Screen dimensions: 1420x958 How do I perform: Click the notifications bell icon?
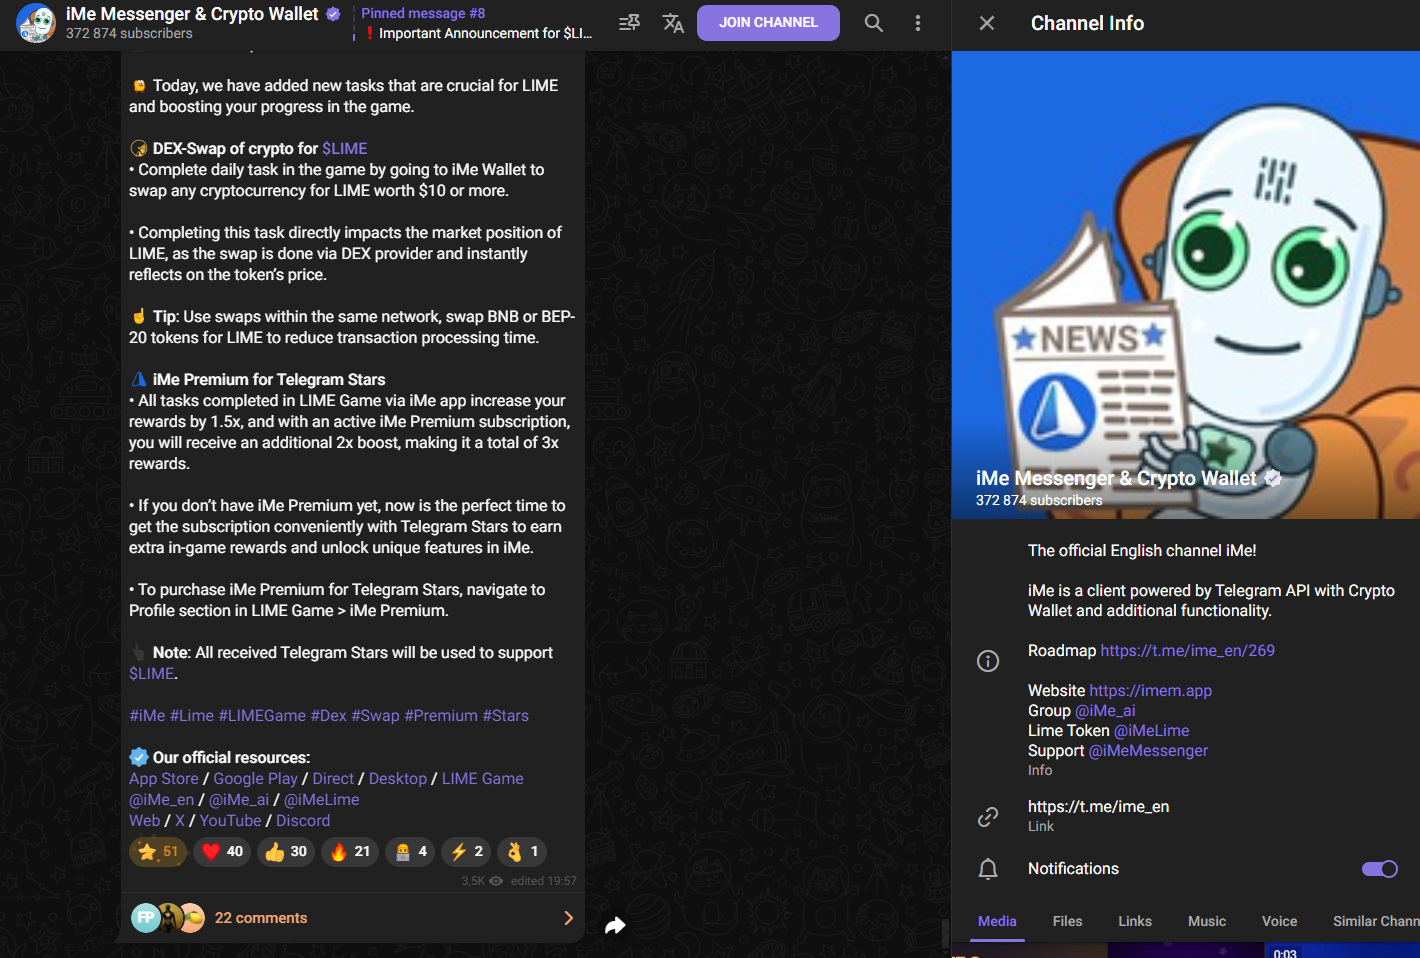pyautogui.click(x=988, y=869)
